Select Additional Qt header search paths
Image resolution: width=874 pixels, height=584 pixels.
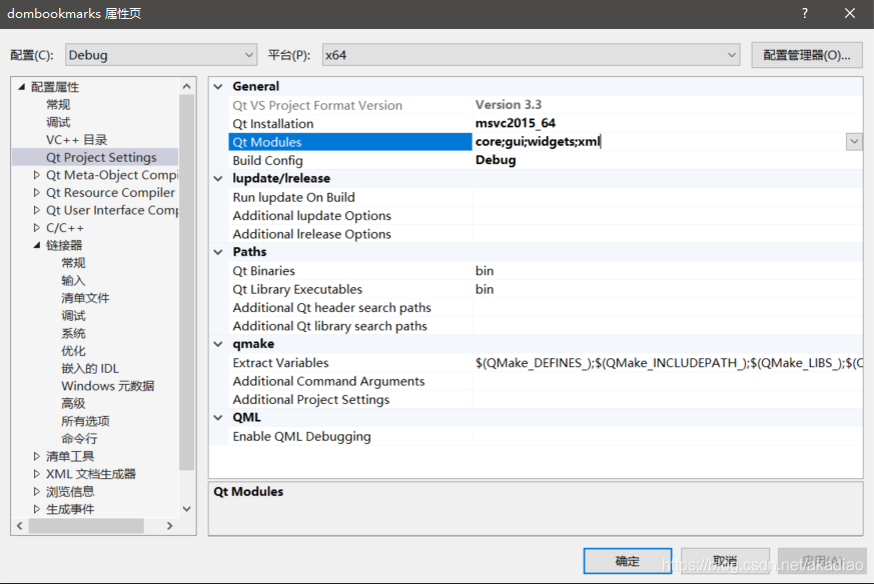(545, 308)
